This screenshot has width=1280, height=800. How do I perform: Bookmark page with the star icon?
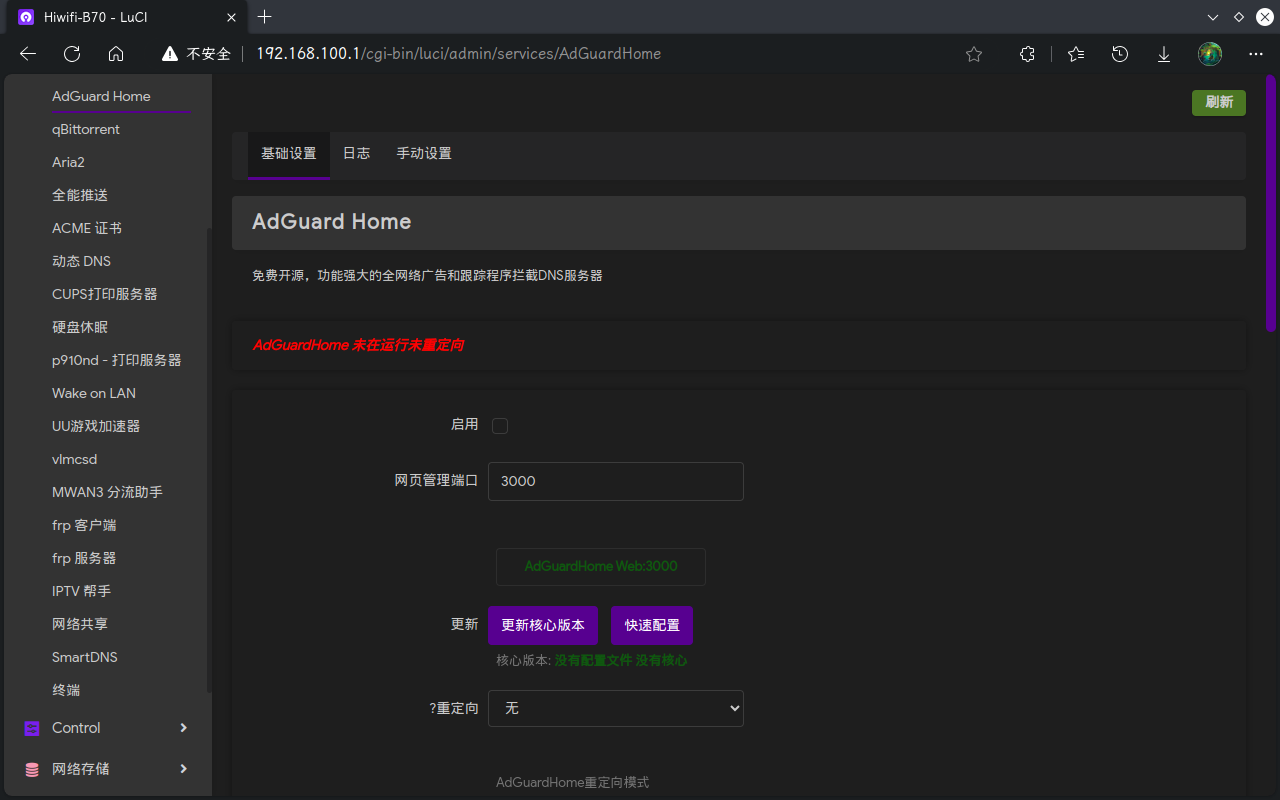(x=974, y=54)
